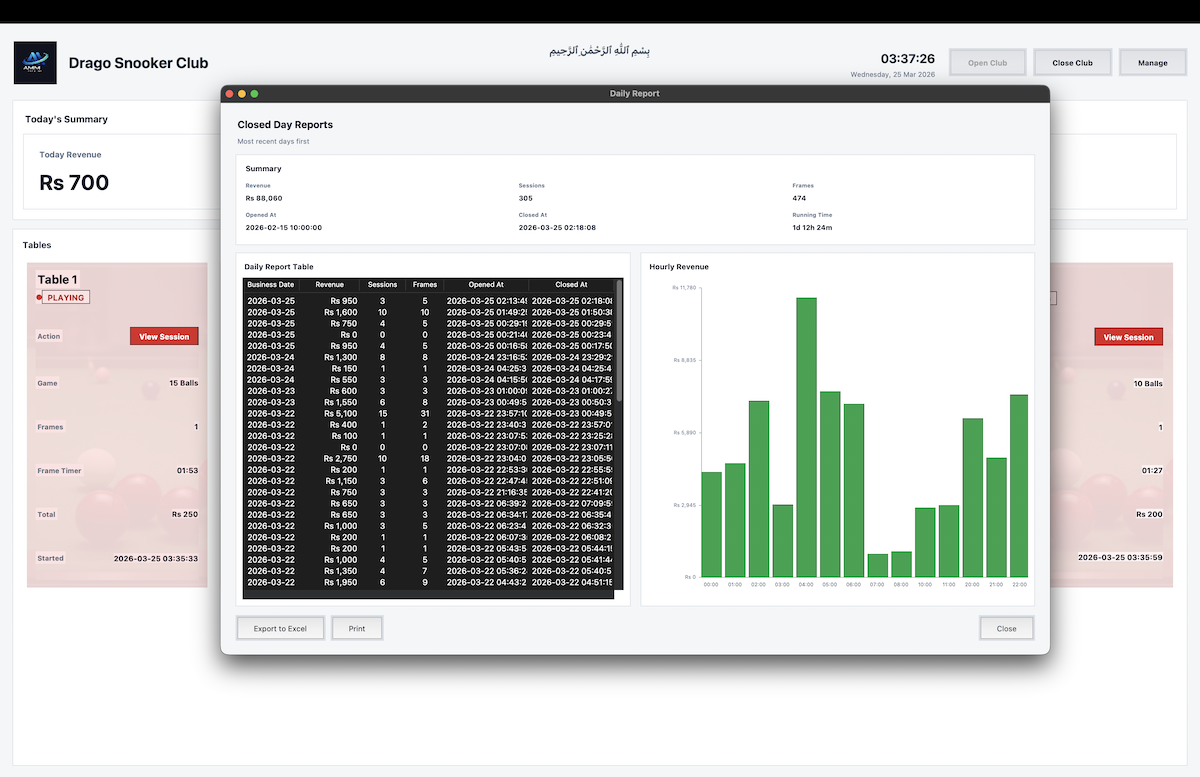Image resolution: width=1200 pixels, height=777 pixels.
Task: Select the row with revenue Rs 100
Action: tap(429, 436)
